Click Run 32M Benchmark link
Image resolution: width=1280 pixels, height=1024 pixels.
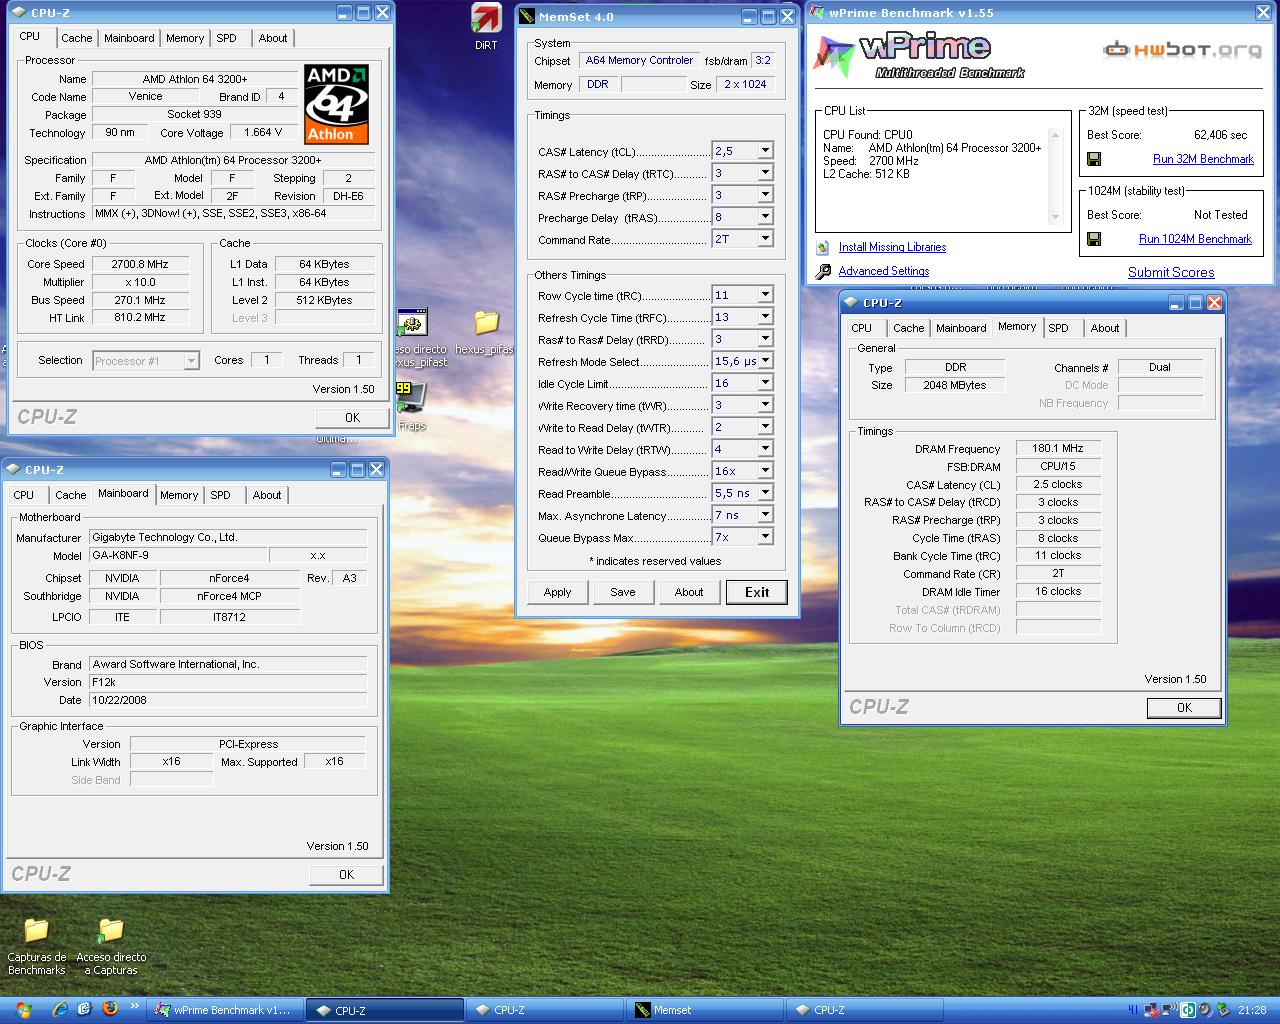tap(1203, 159)
